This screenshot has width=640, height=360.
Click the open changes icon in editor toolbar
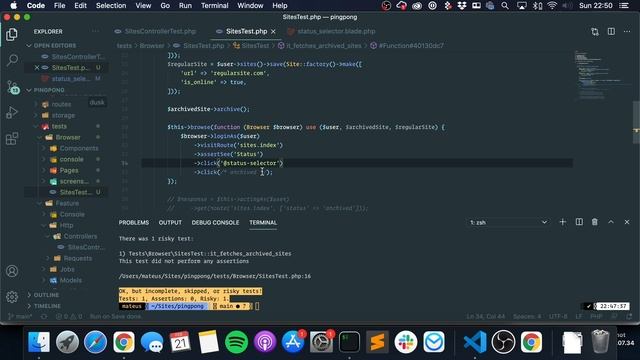pyautogui.click(x=595, y=31)
